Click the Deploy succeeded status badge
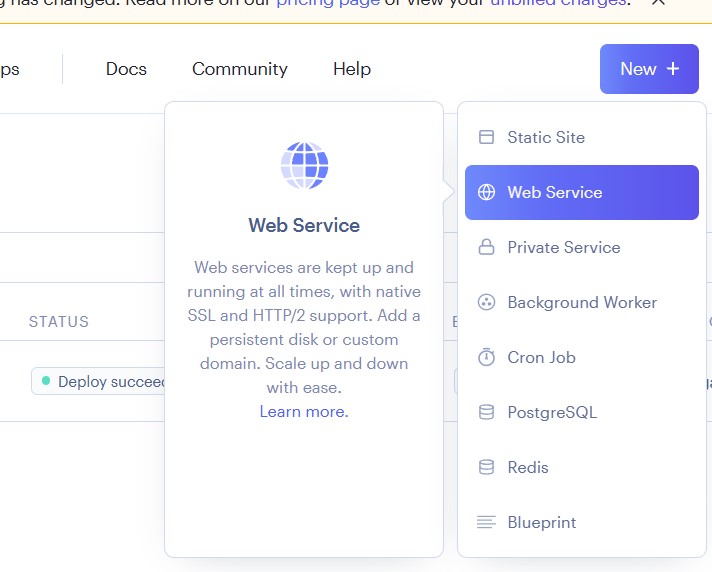Image resolution: width=712 pixels, height=572 pixels. click(x=100, y=382)
